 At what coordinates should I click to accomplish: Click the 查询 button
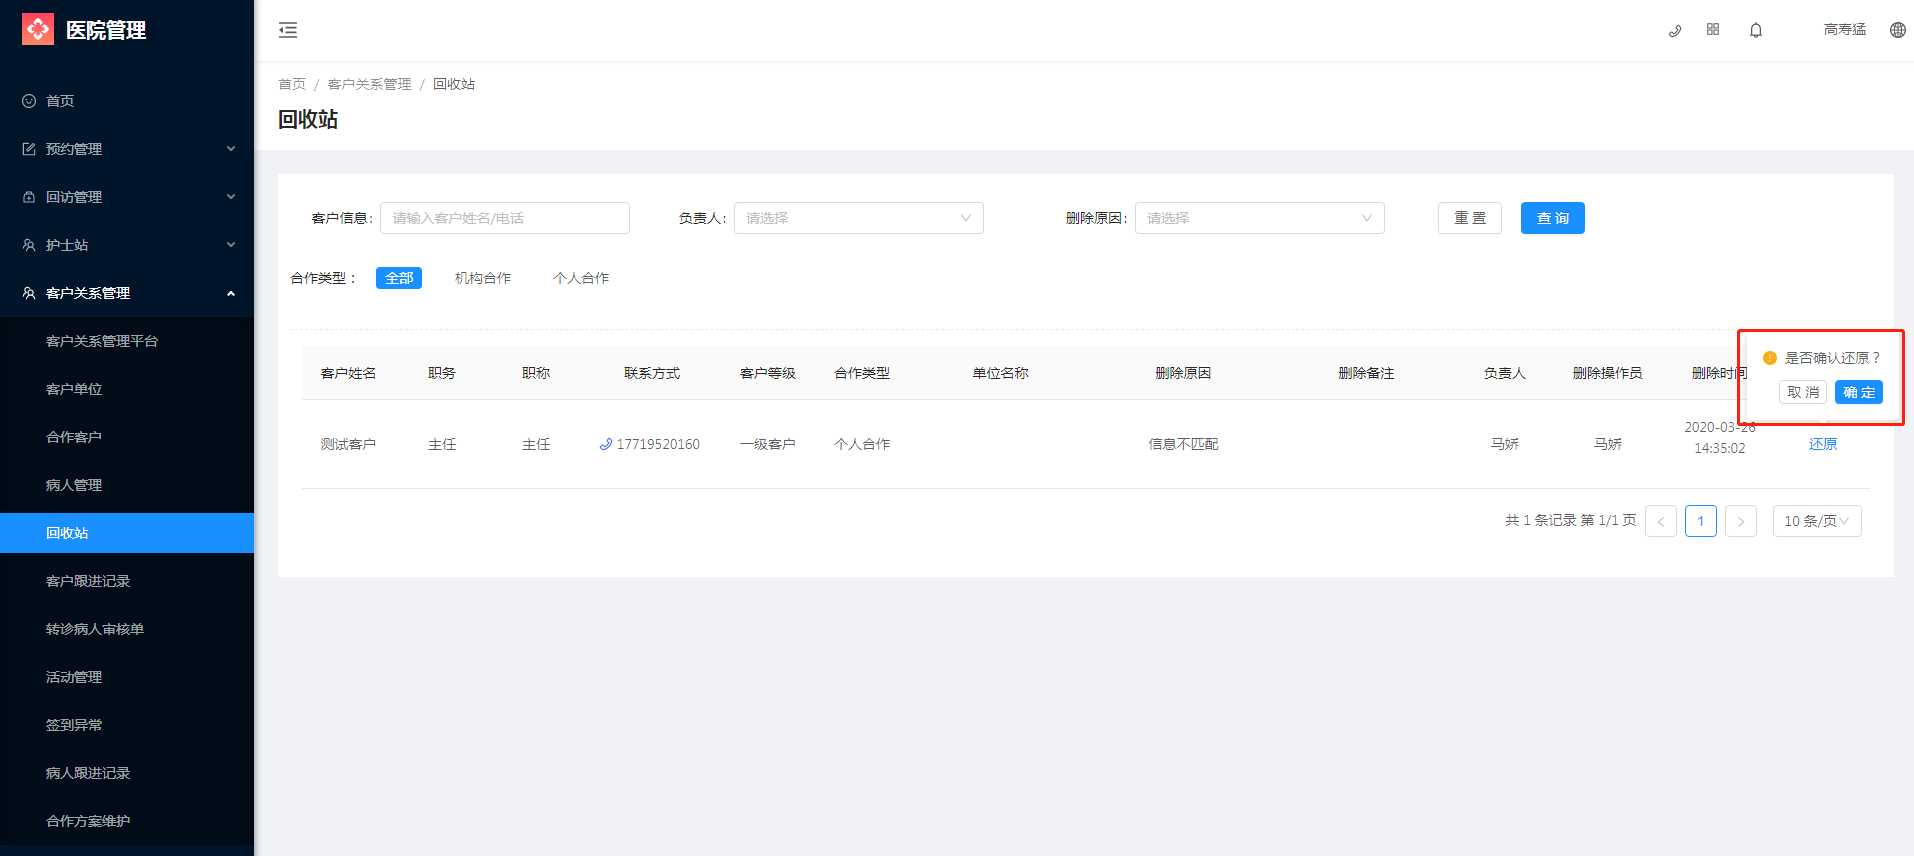tap(1553, 218)
